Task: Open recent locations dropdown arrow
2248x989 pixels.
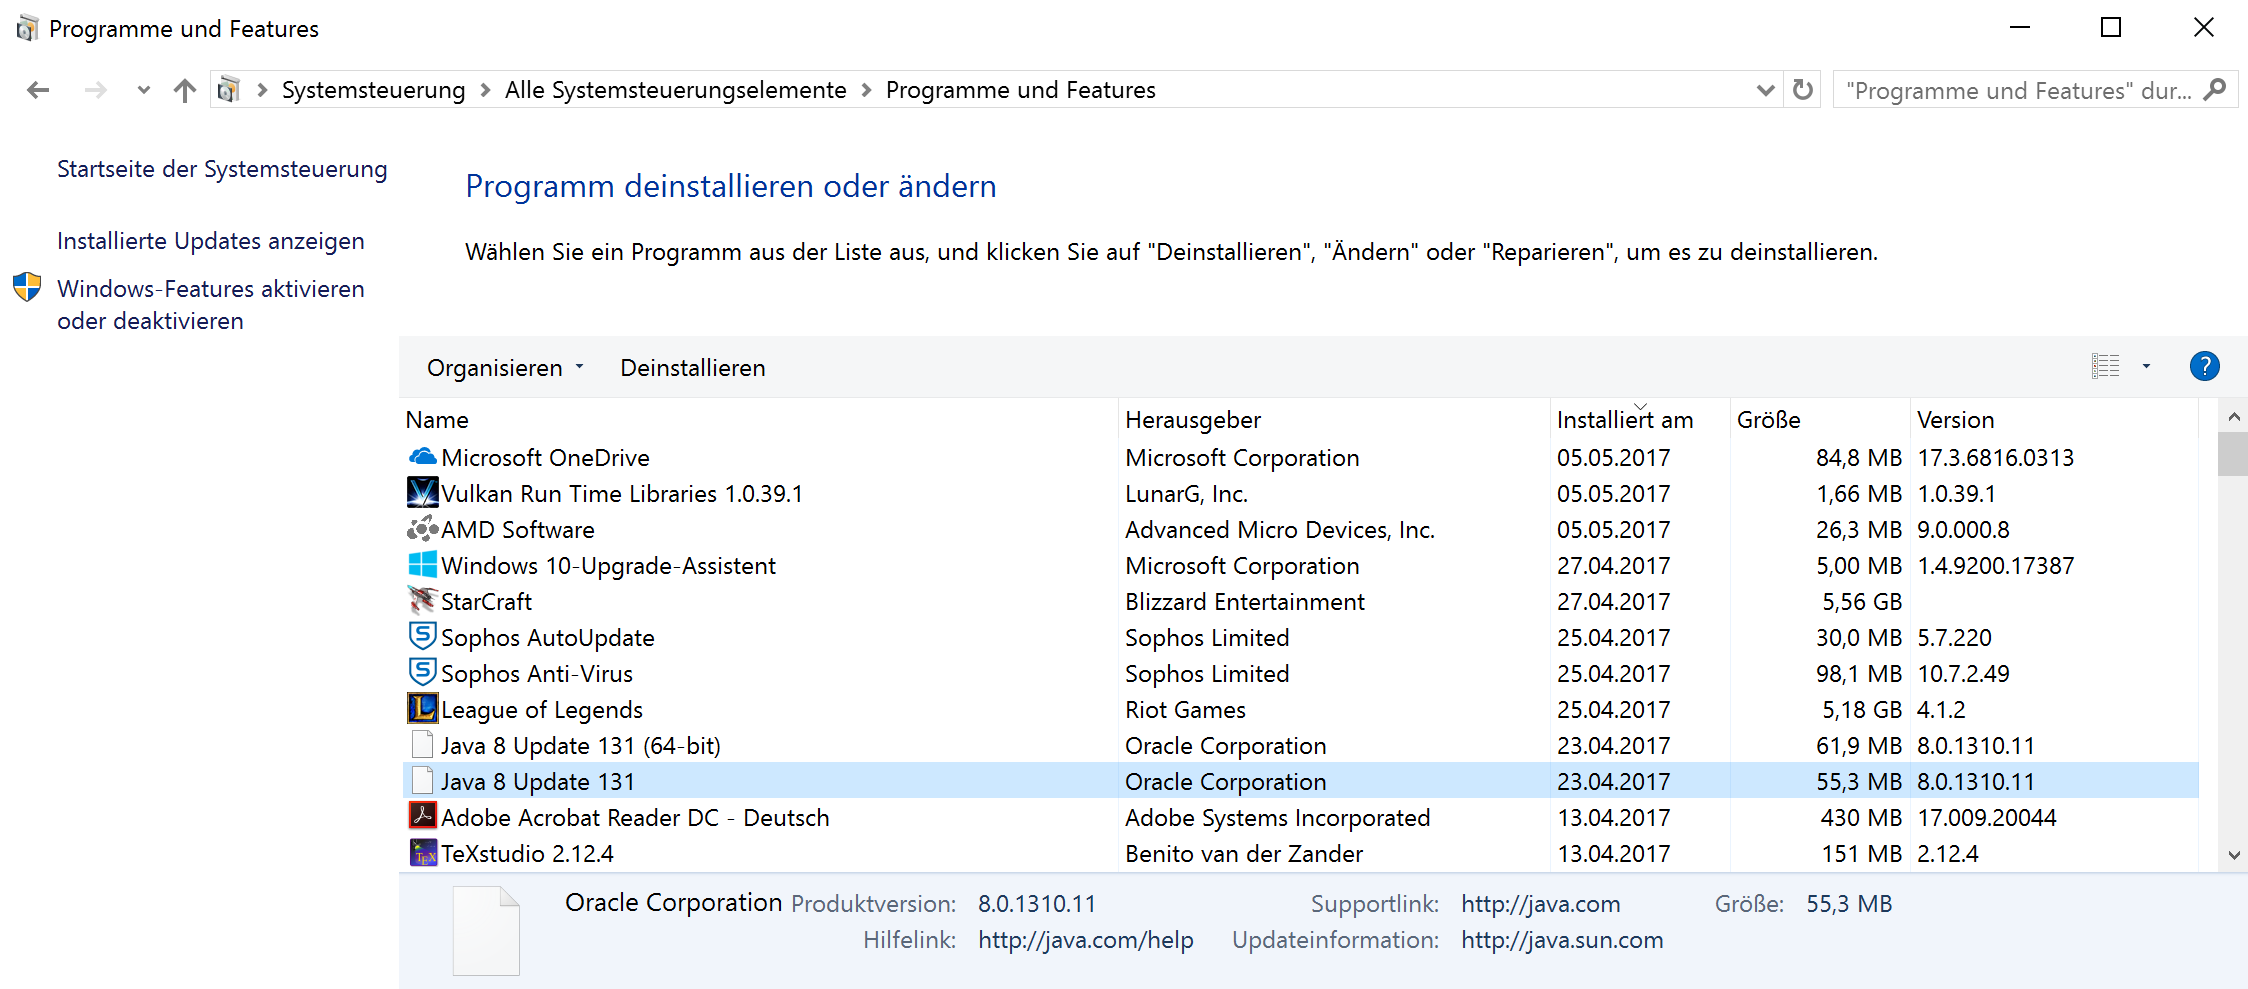Action: (143, 91)
